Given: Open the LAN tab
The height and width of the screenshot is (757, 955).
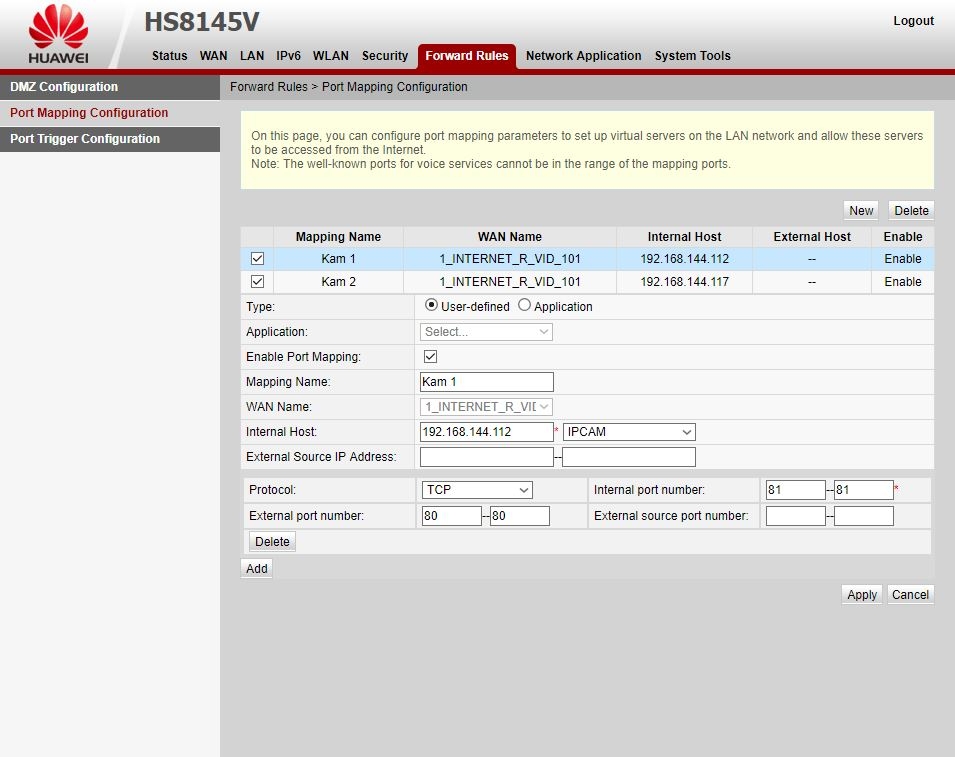Looking at the screenshot, I should (x=252, y=55).
